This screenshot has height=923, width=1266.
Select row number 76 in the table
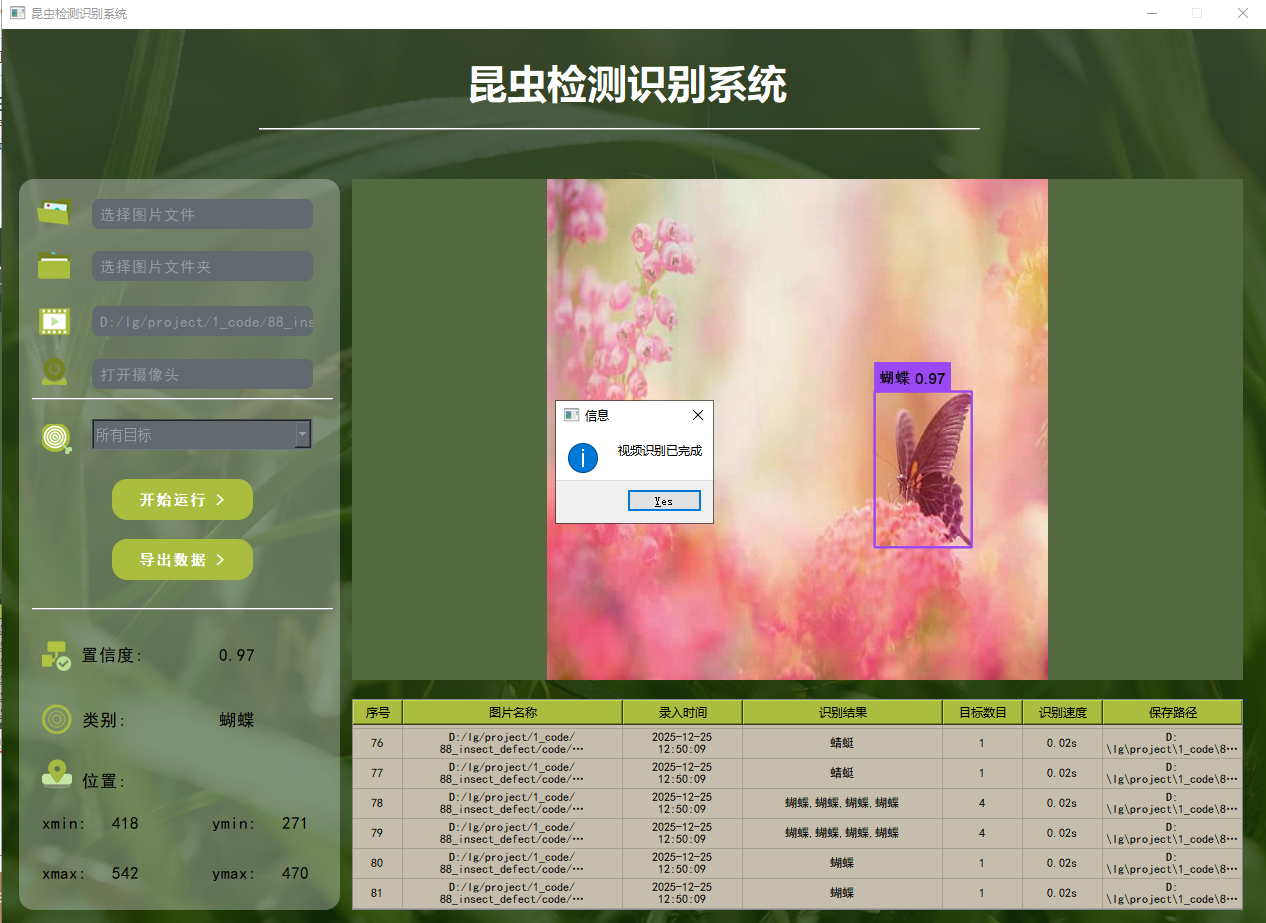(377, 743)
